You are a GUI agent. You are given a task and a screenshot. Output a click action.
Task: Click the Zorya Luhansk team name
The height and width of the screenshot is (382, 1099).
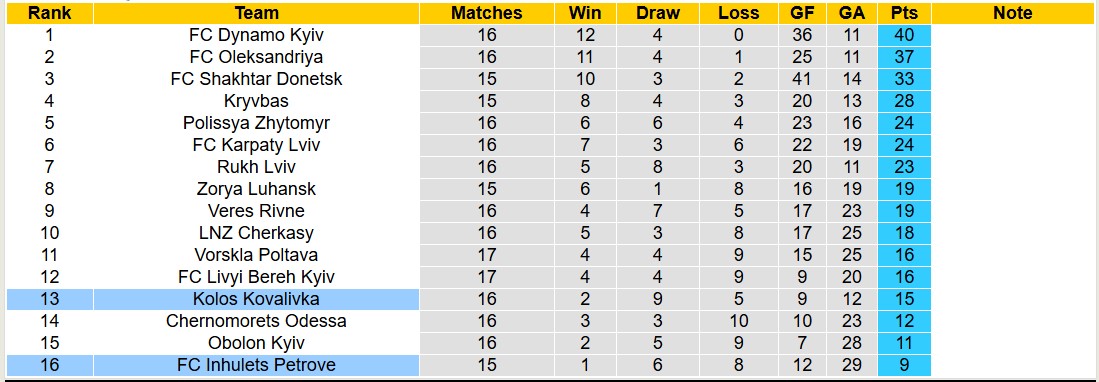[257, 189]
